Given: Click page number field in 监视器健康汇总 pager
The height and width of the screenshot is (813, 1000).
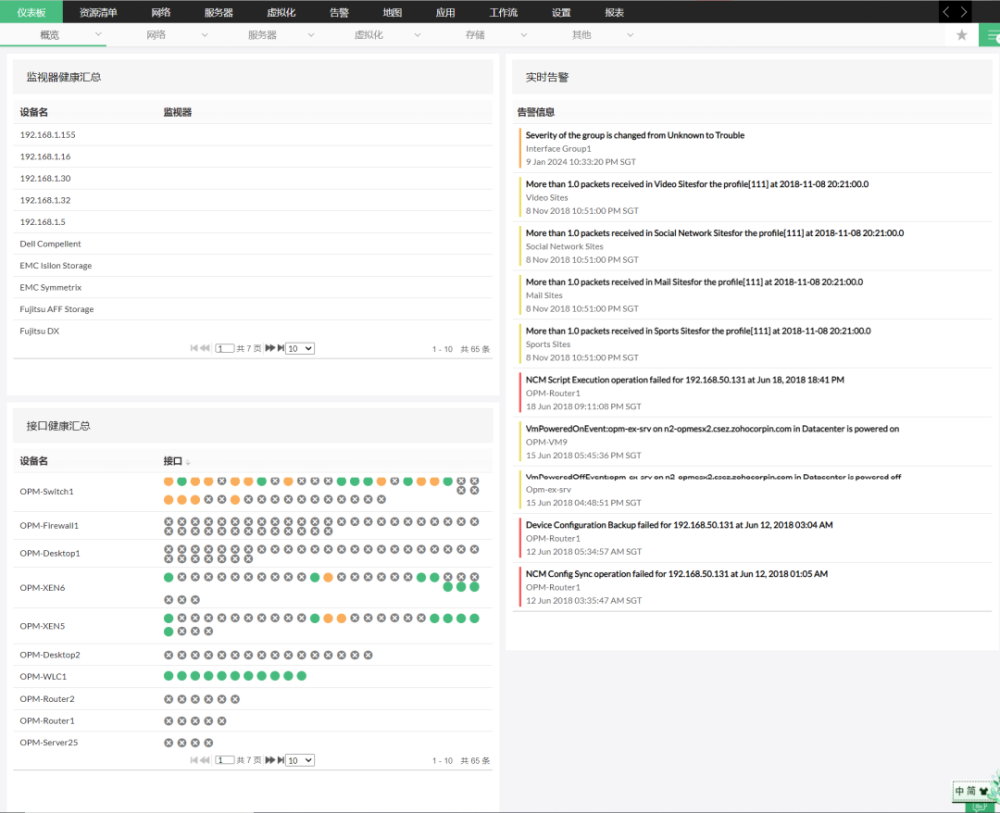Looking at the screenshot, I should 225,348.
